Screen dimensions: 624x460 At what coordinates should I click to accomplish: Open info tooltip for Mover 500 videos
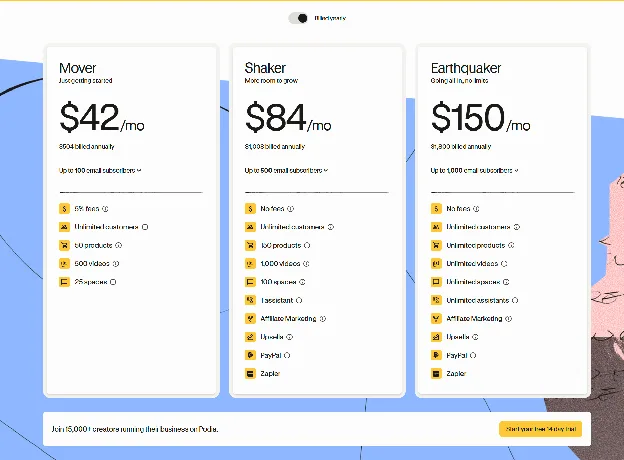116,263
